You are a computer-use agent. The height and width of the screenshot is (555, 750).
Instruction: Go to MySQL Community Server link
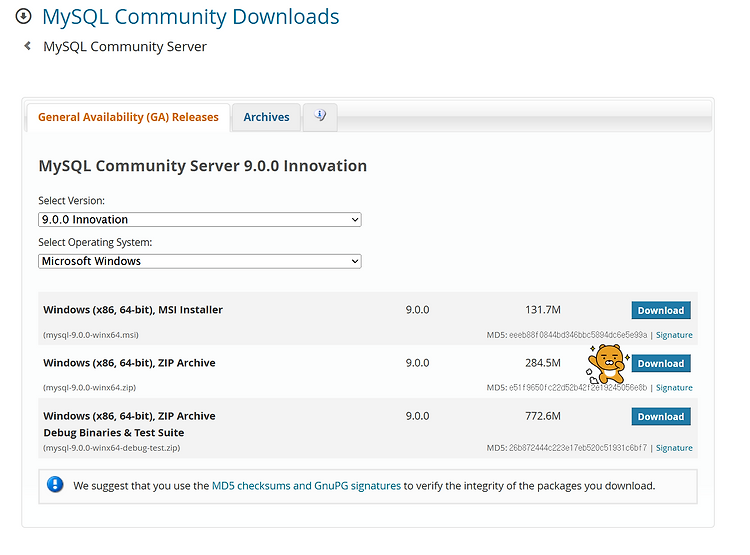point(125,46)
